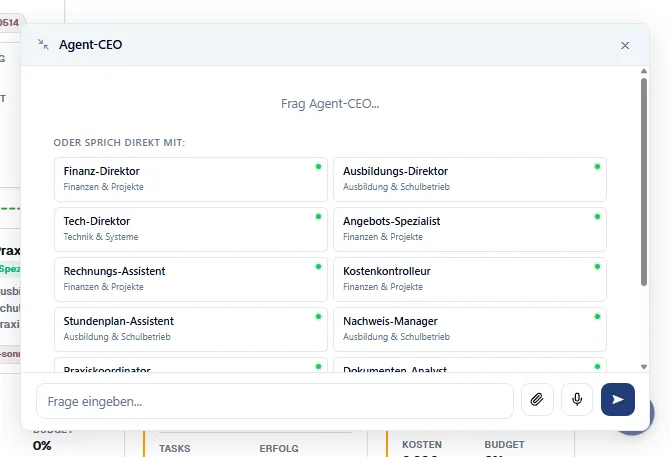Viewport: 671px width, 457px height.
Task: Type in the 'Frage eingeben...' input field
Action: pos(274,401)
